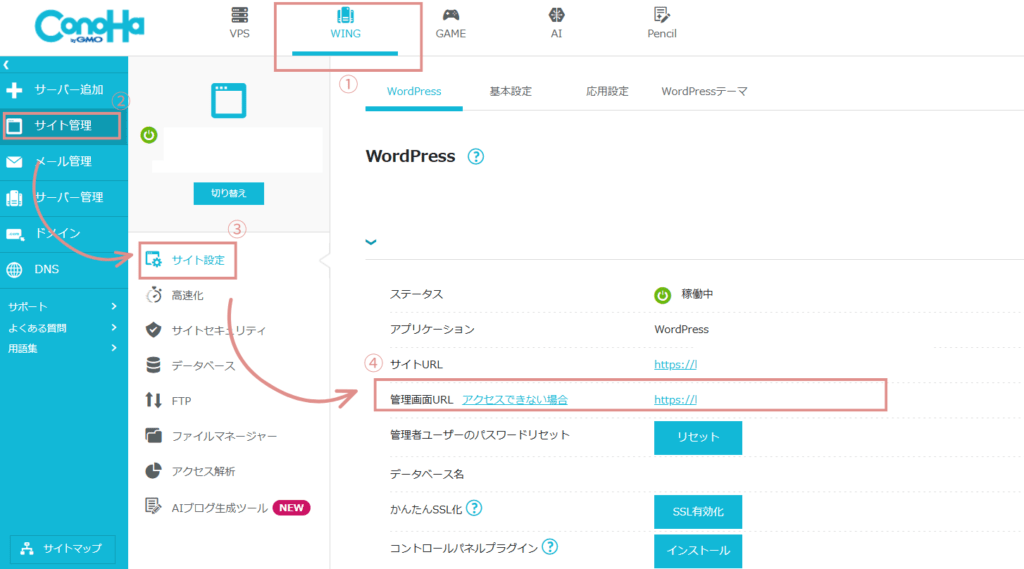The image size is (1024, 569).
Task: Expand the サポート sidebar section
Action: pos(63,306)
